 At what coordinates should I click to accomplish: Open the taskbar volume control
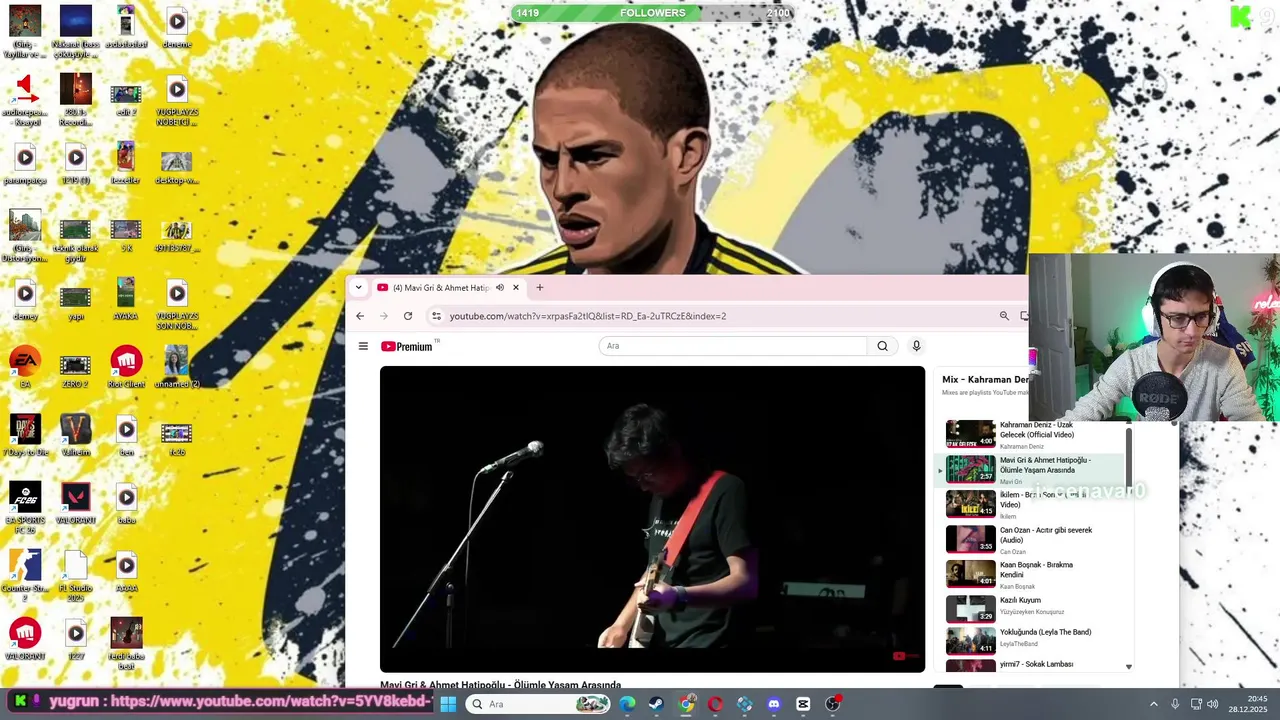1212,704
